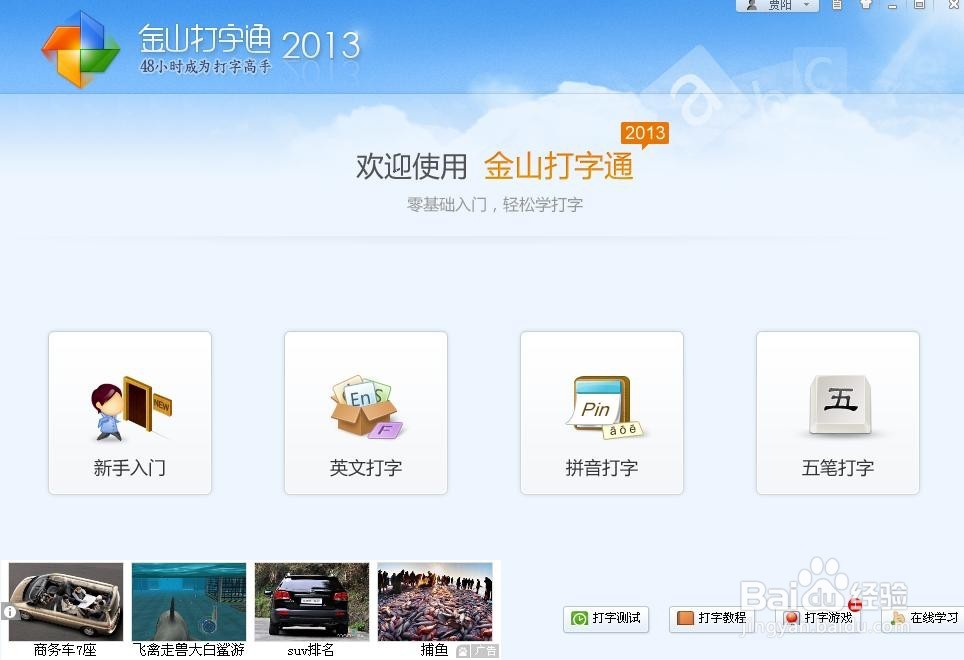
Task: Open the 飞禽走兽大白鲨游 shark ad thumbnail
Action: pyautogui.click(x=189, y=602)
